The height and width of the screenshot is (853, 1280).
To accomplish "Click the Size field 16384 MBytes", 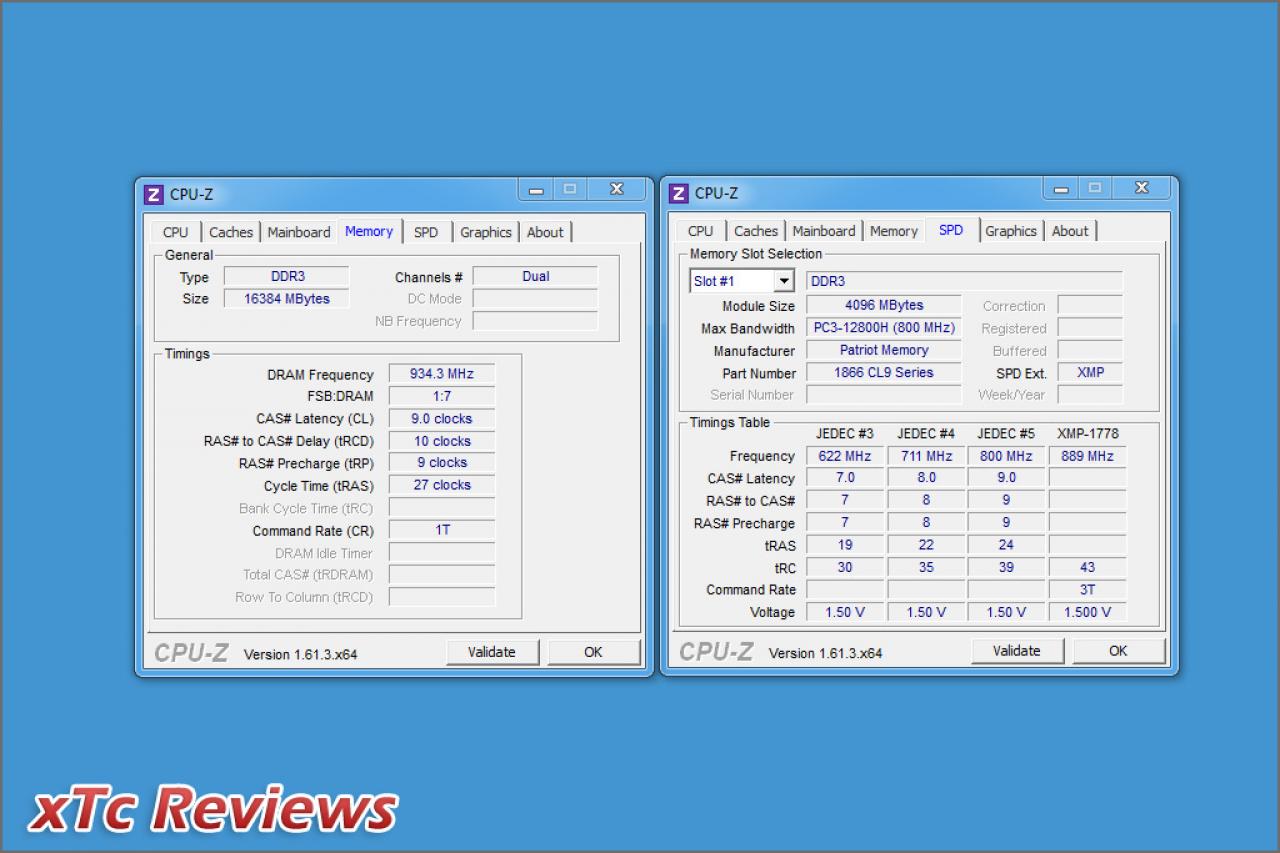I will point(286,299).
